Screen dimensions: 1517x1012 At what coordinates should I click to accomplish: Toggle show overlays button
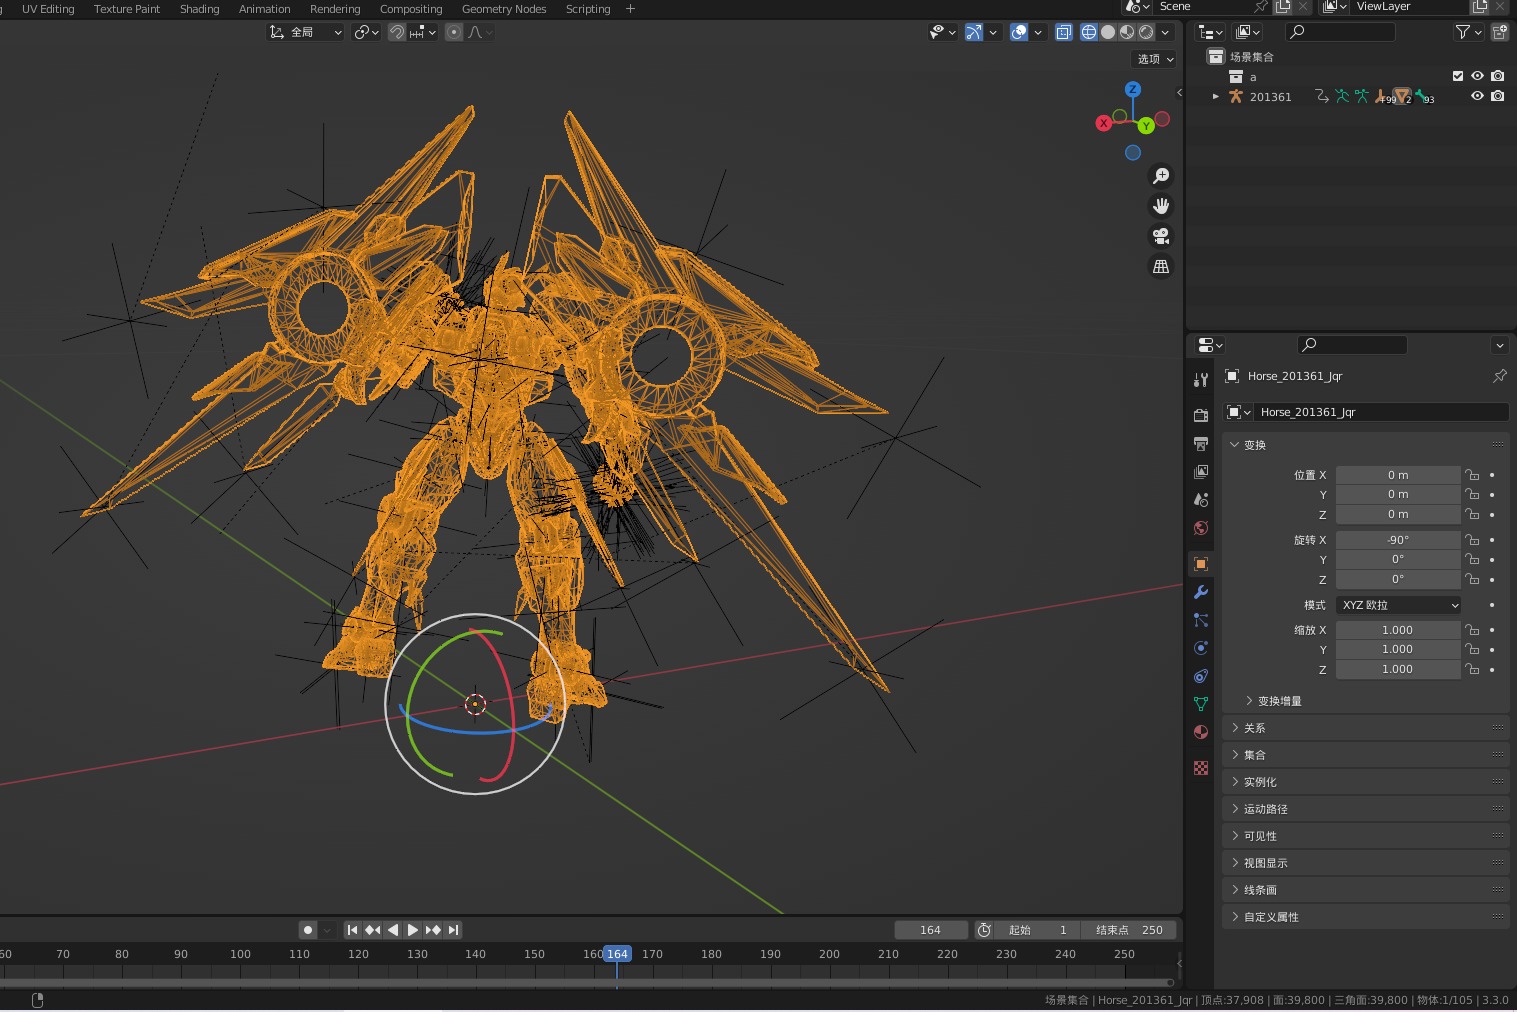(1019, 32)
